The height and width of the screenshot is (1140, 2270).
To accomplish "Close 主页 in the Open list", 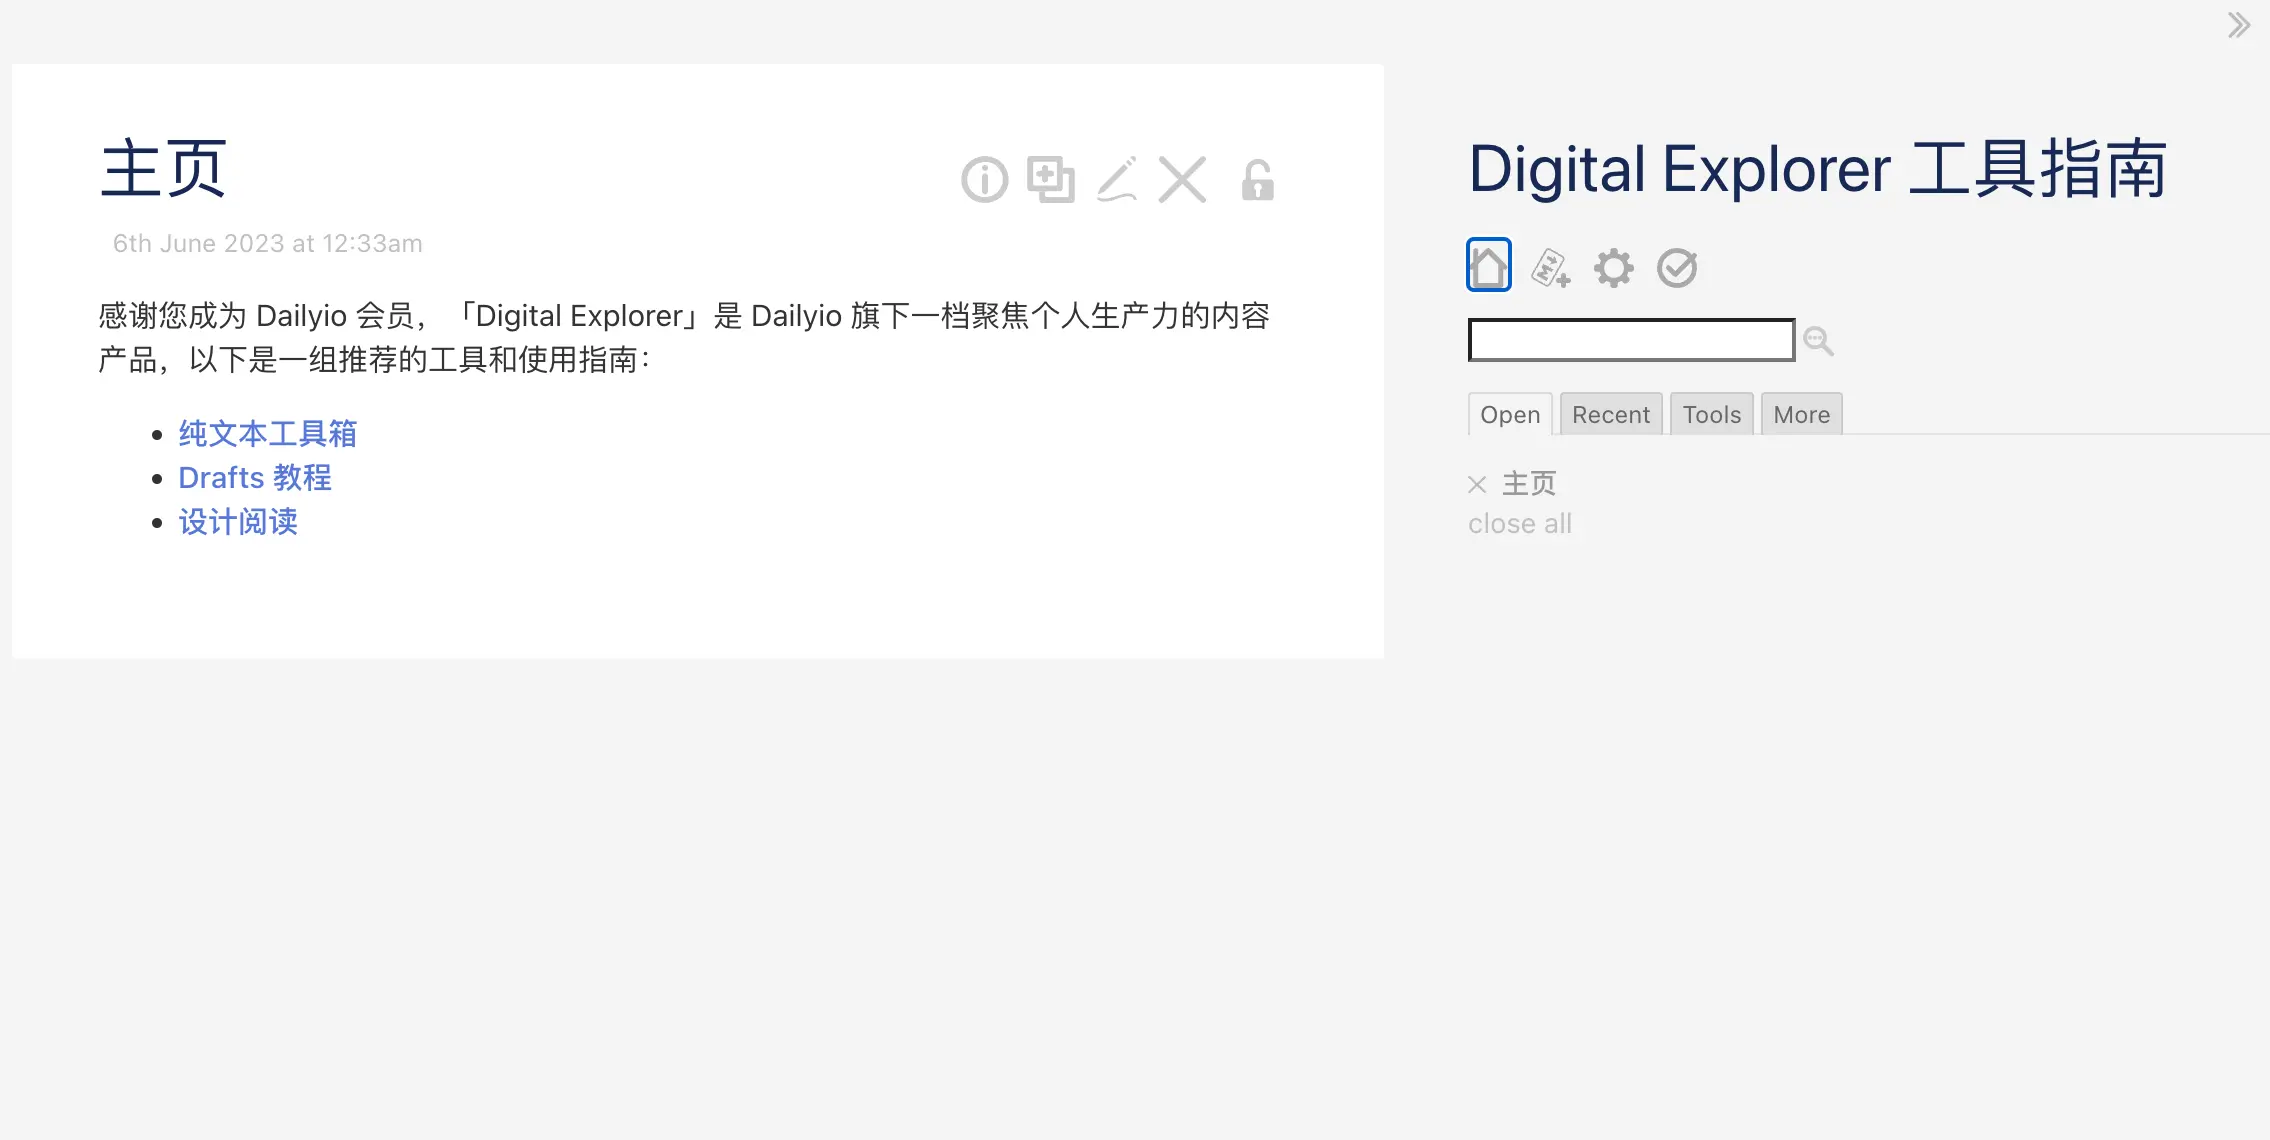I will click(x=1477, y=485).
